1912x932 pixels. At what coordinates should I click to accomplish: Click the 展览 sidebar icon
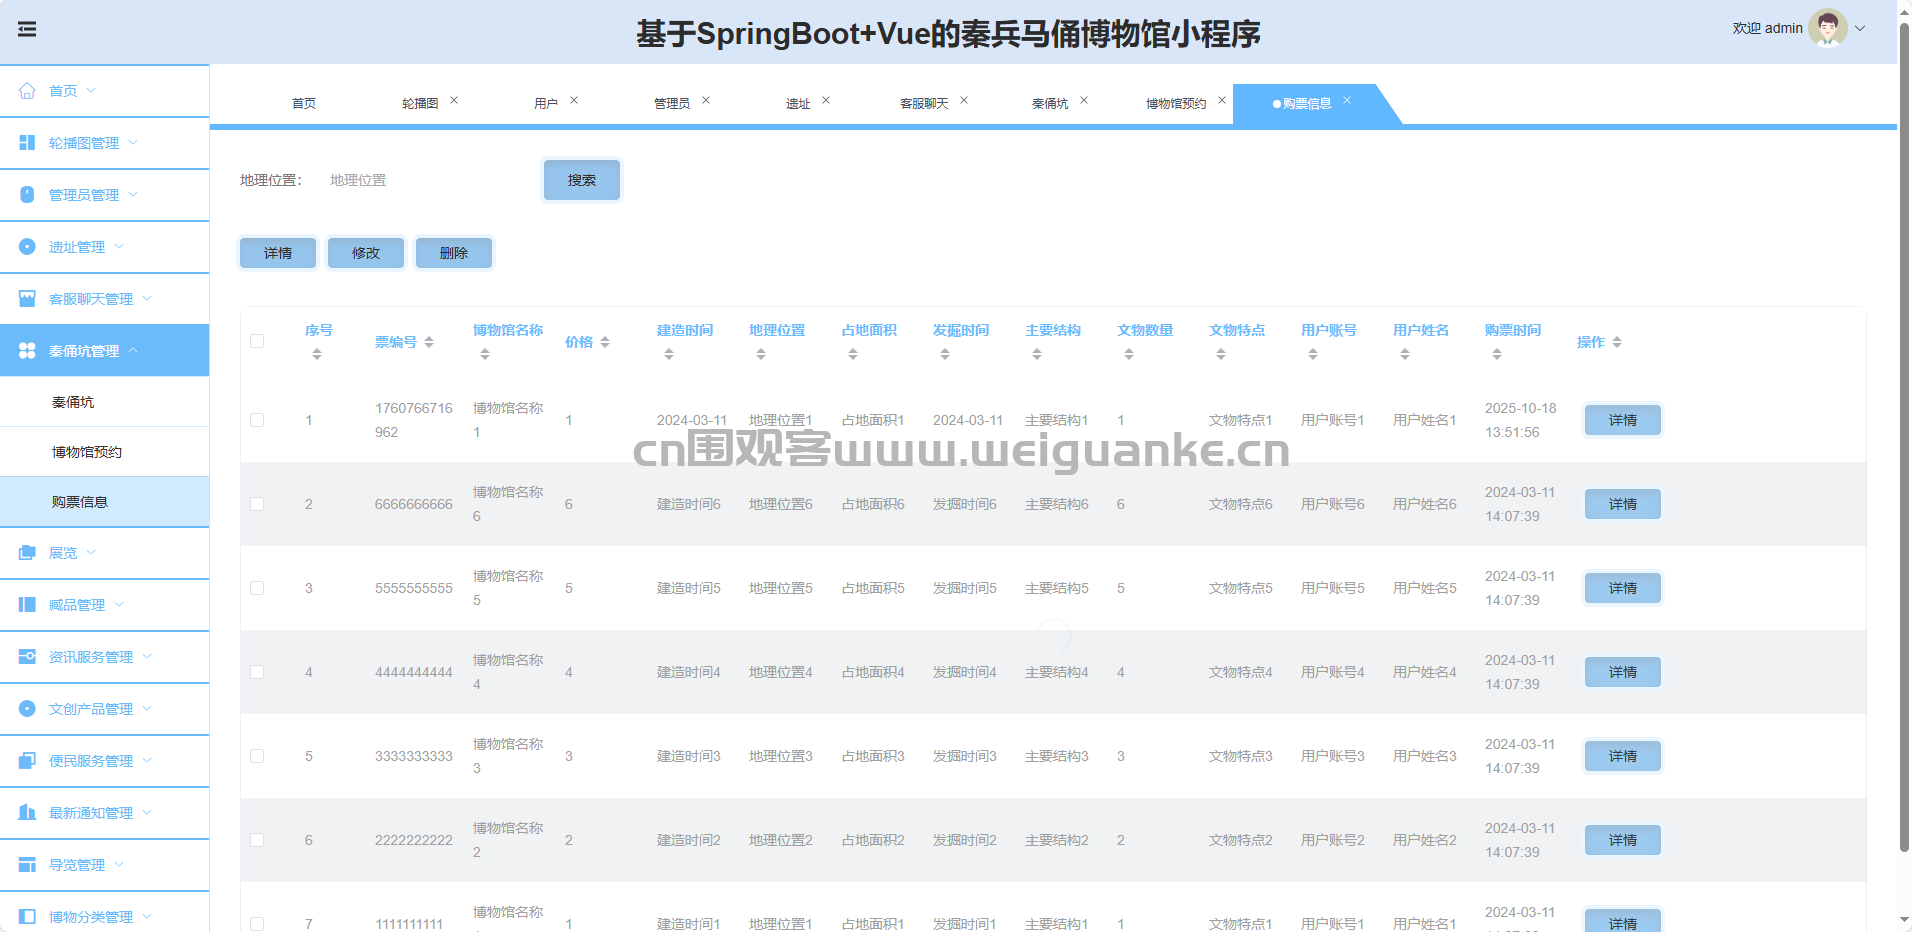click(x=27, y=553)
